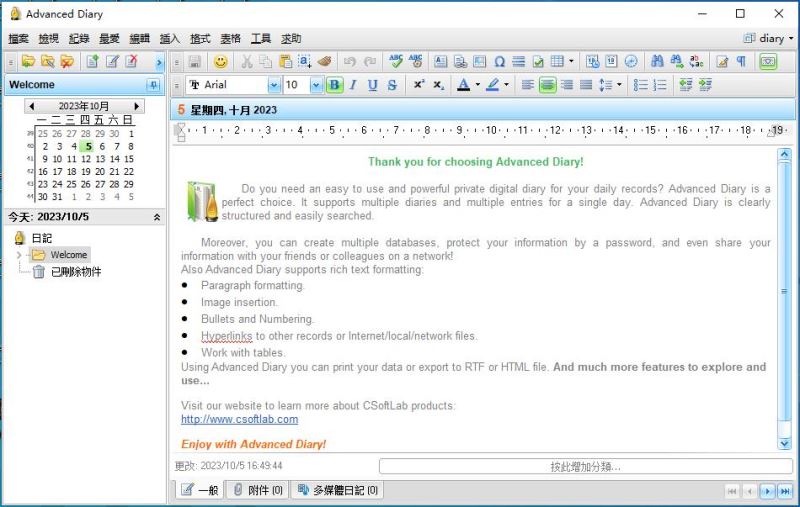Click the new record icon with green plus
The height and width of the screenshot is (507, 800).
tap(92, 62)
